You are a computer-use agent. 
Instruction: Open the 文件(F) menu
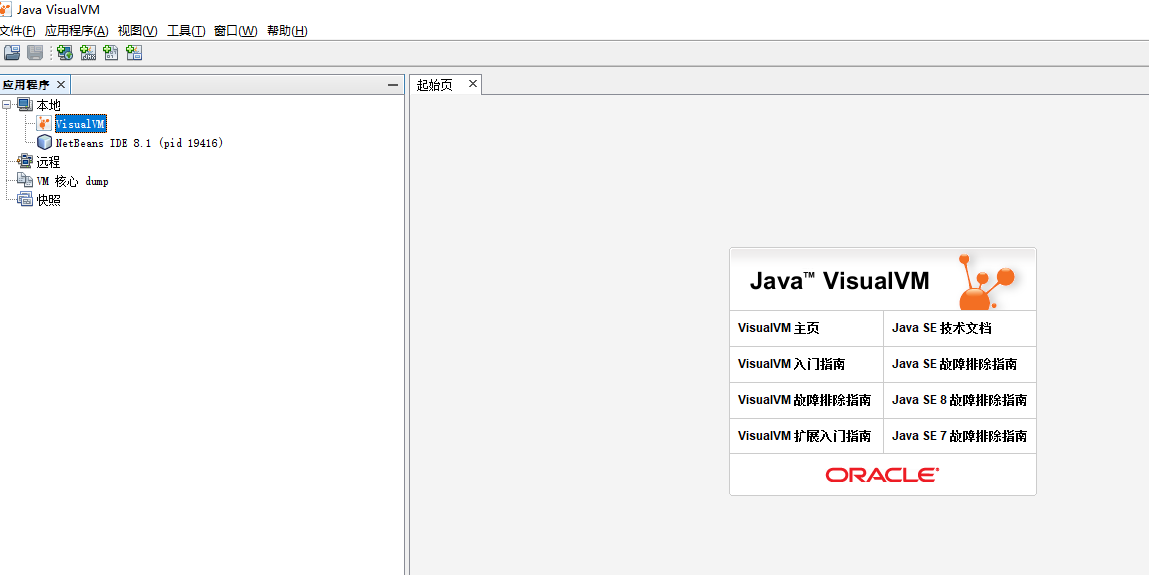point(17,31)
